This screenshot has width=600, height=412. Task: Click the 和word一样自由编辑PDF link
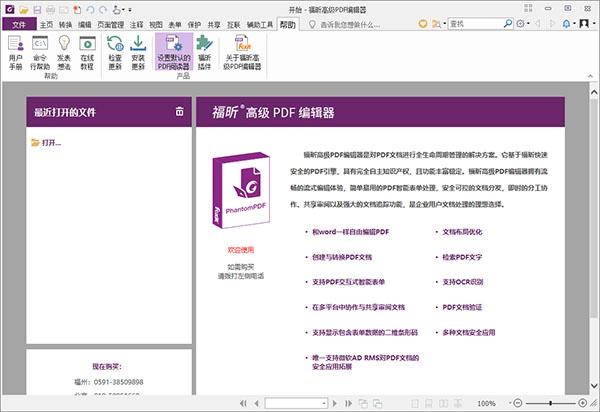[x=351, y=232]
